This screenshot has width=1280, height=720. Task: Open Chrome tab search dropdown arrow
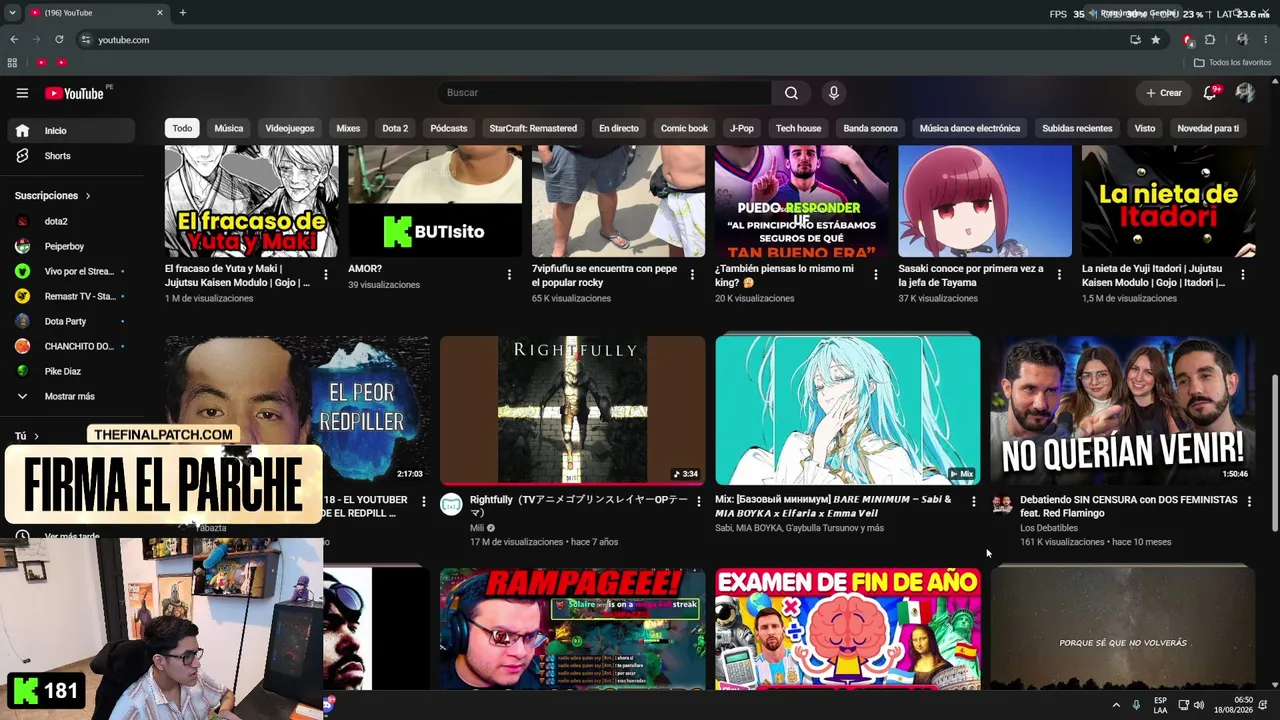click(12, 13)
